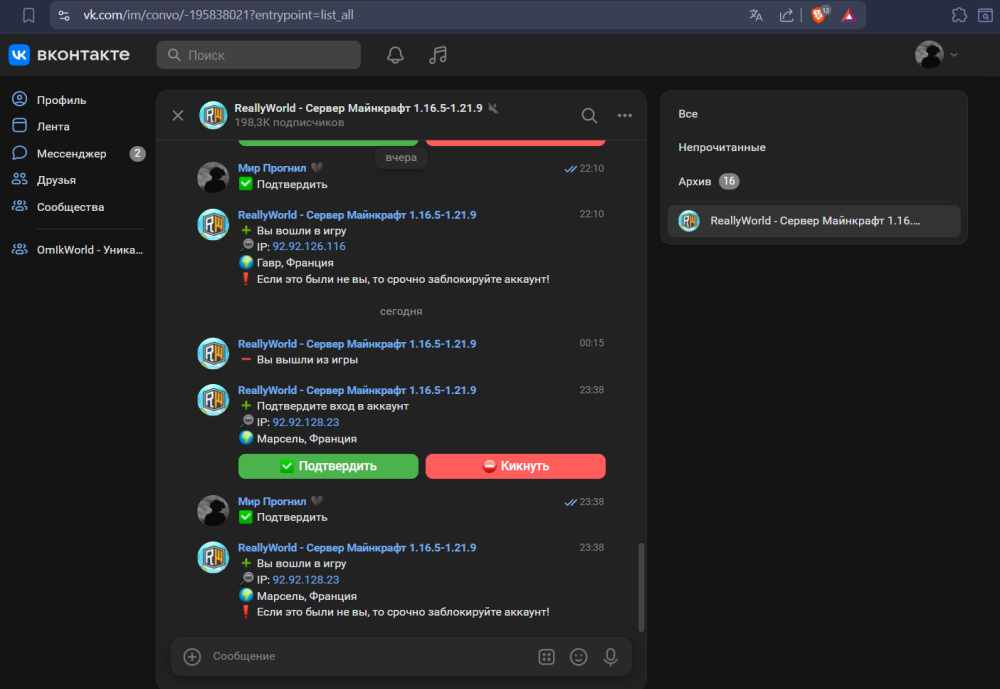
Task: Open Мир Прогнил sender name at 22:10
Action: point(272,168)
